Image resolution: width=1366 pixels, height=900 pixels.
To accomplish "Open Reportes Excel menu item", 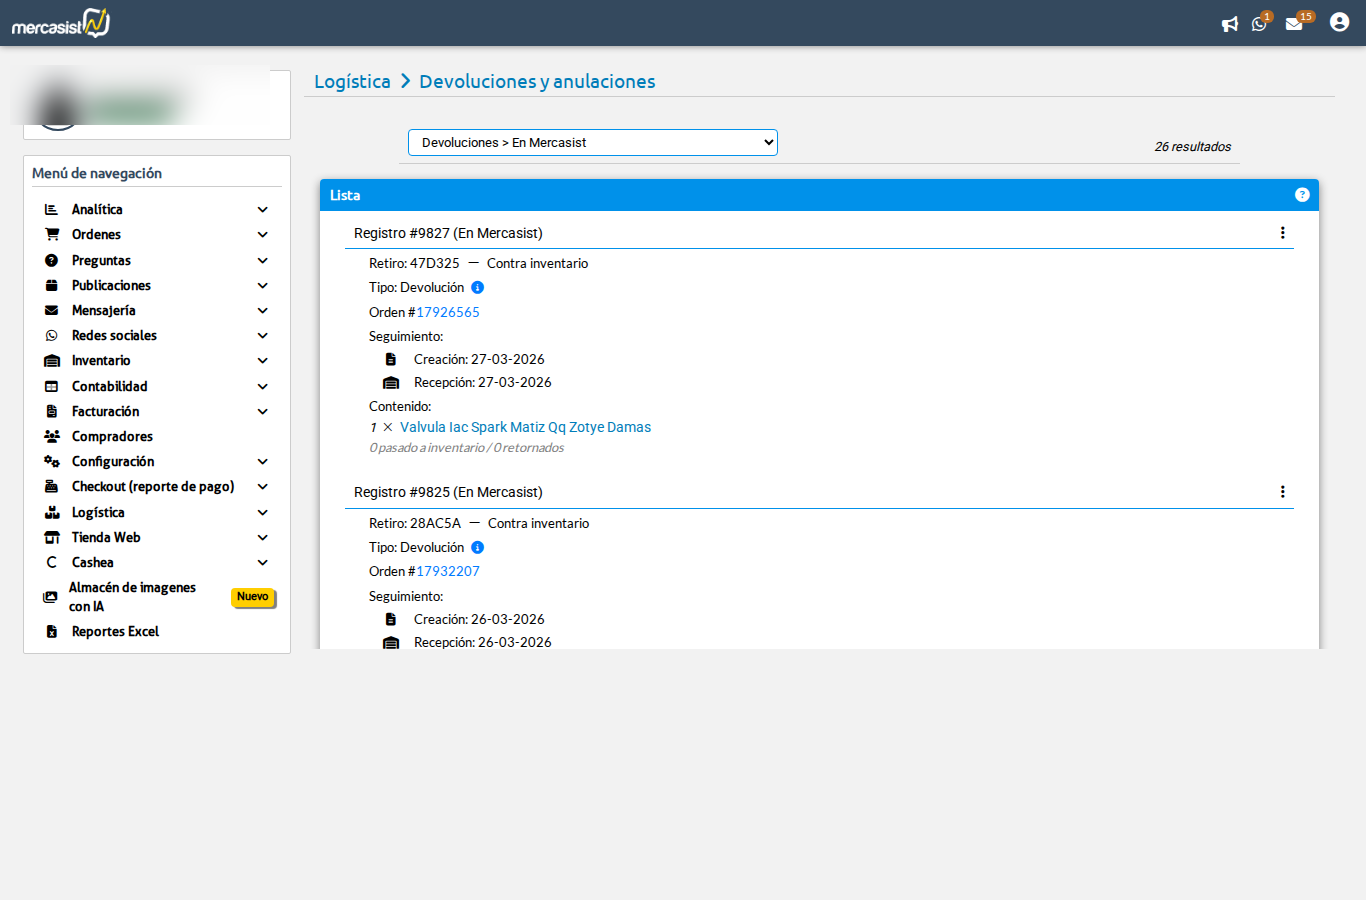I will point(115,632).
